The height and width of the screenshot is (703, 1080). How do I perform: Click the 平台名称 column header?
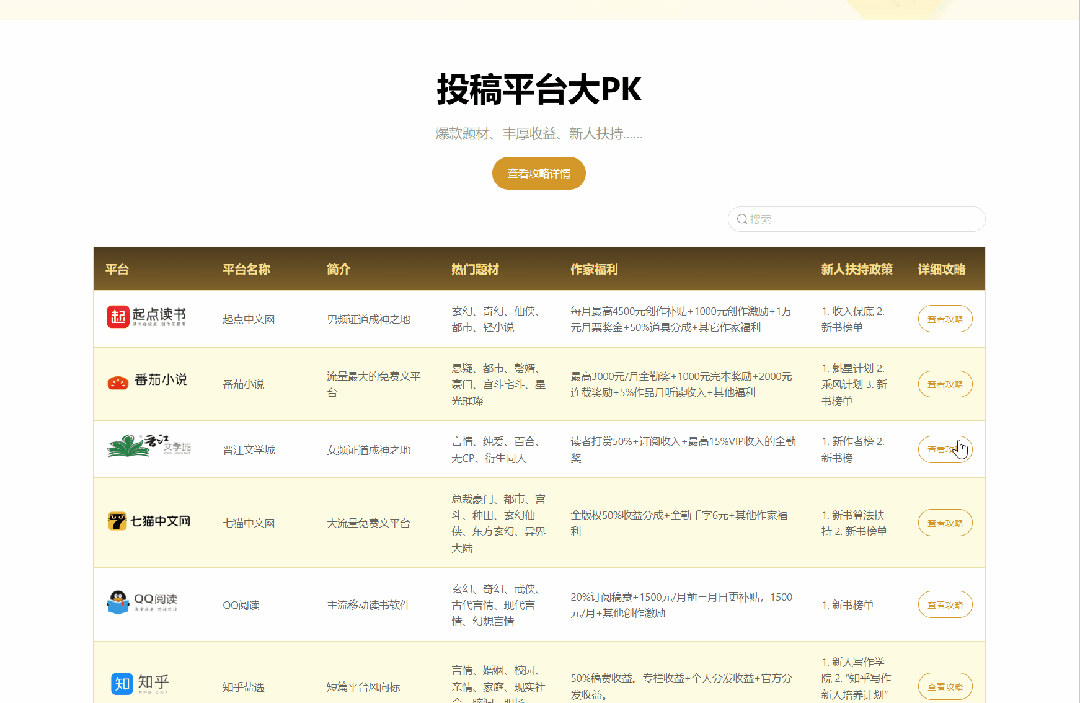pos(246,269)
